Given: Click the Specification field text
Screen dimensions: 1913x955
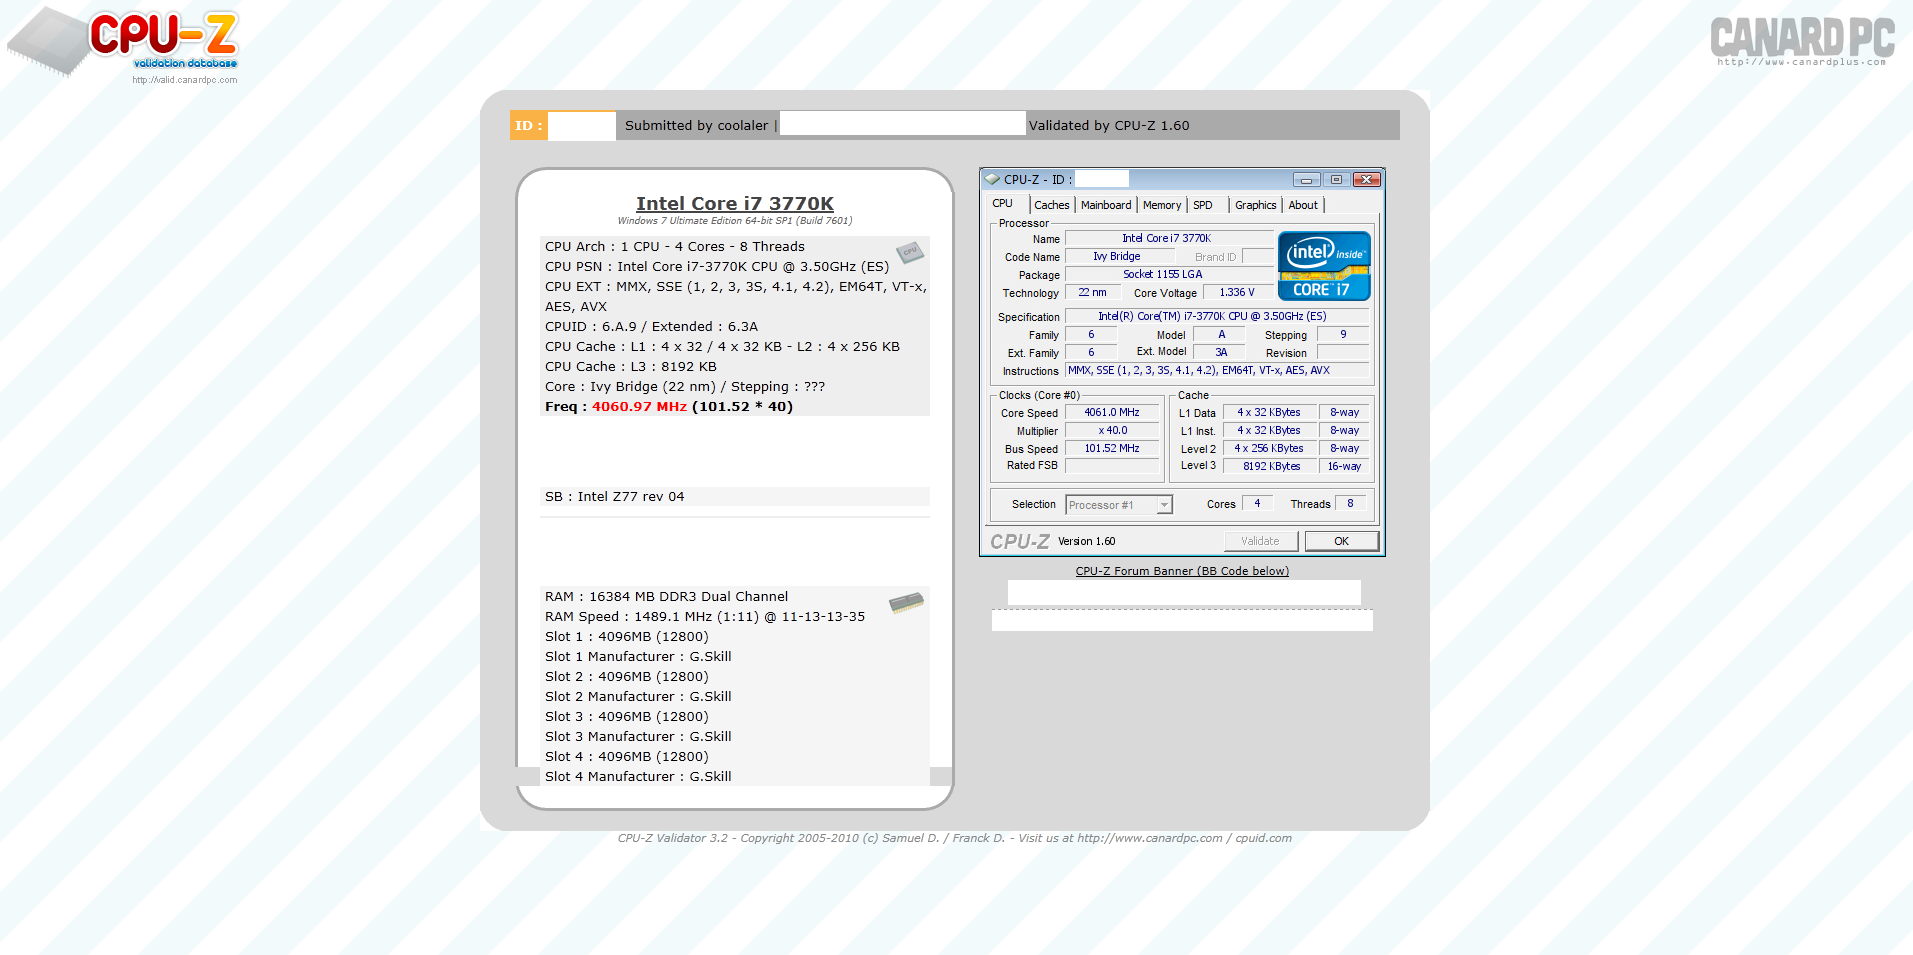Looking at the screenshot, I should coord(1217,316).
